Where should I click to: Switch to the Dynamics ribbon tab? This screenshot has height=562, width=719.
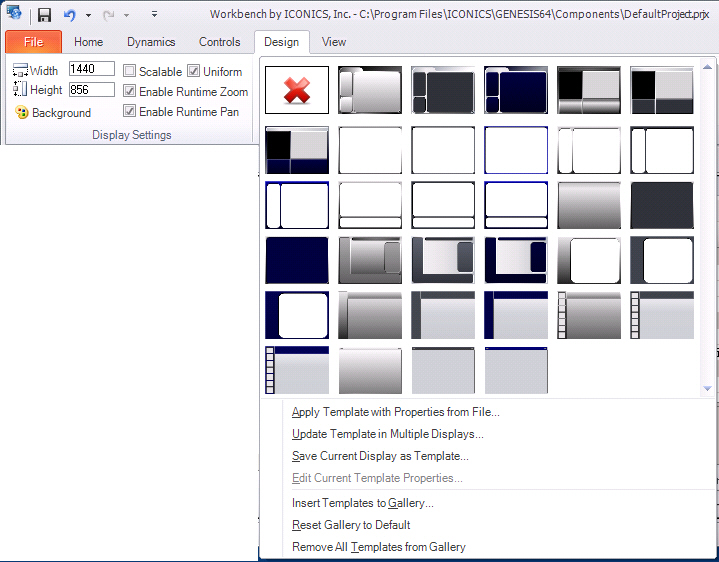151,42
